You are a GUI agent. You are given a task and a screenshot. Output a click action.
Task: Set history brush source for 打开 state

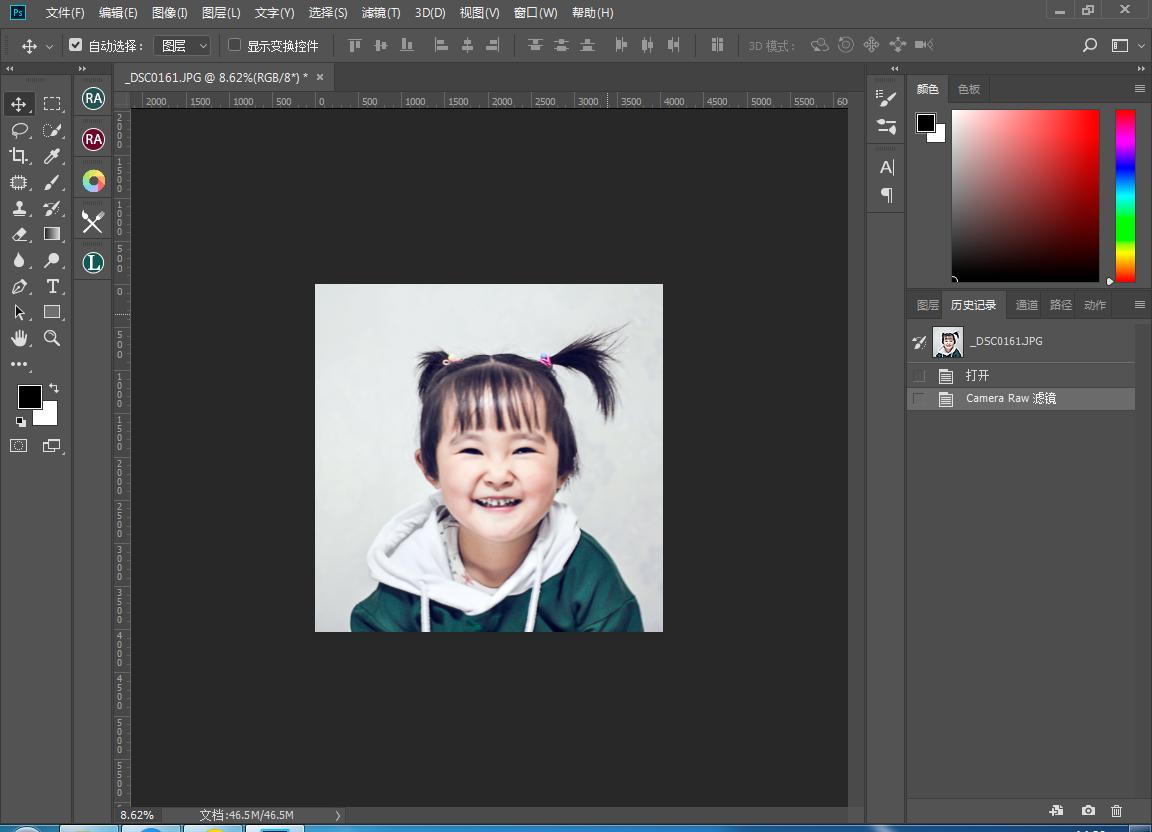(919, 376)
